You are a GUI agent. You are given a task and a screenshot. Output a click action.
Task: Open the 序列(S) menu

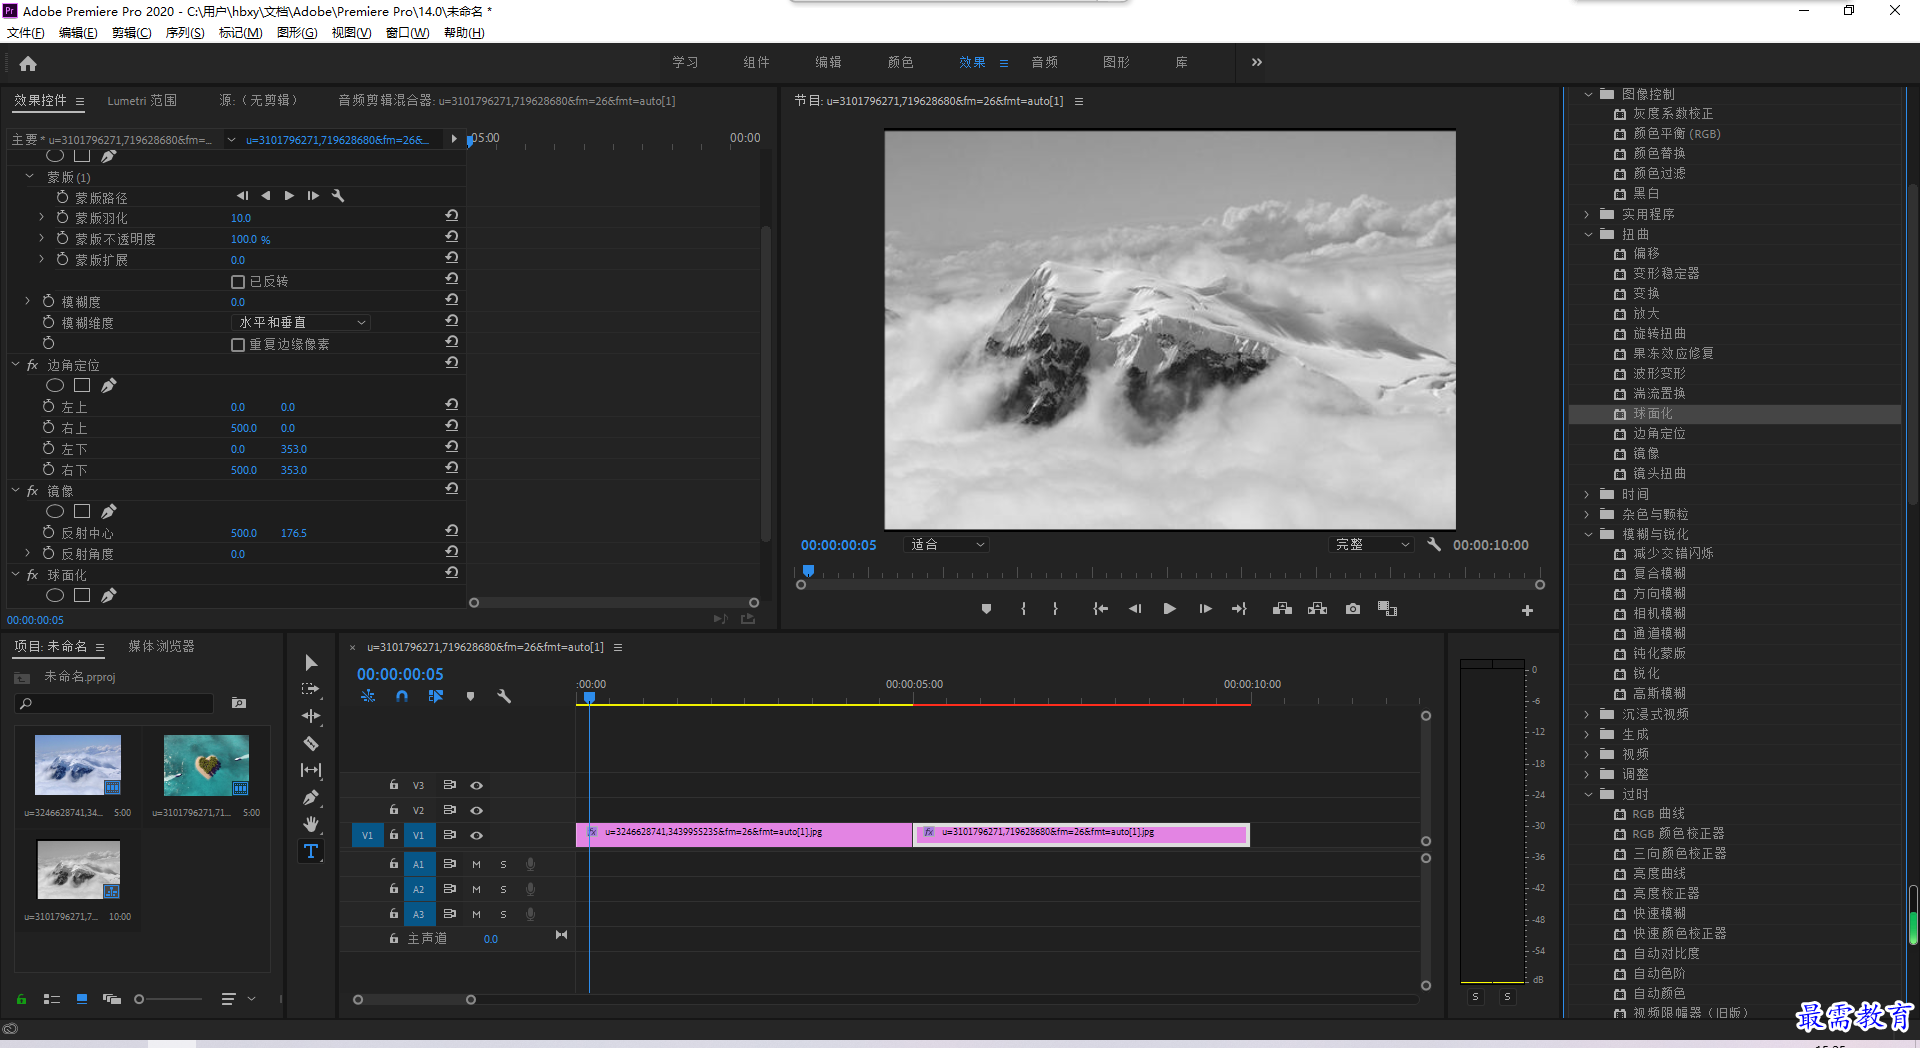click(x=185, y=33)
